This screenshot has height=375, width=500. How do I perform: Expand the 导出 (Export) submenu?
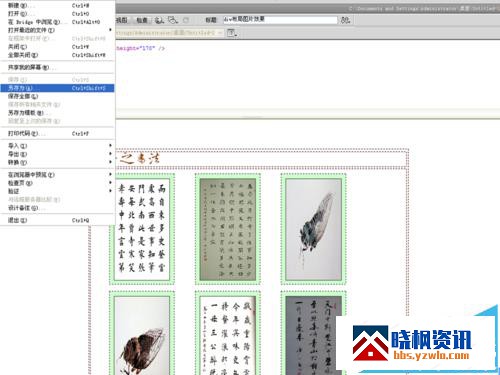[57, 154]
